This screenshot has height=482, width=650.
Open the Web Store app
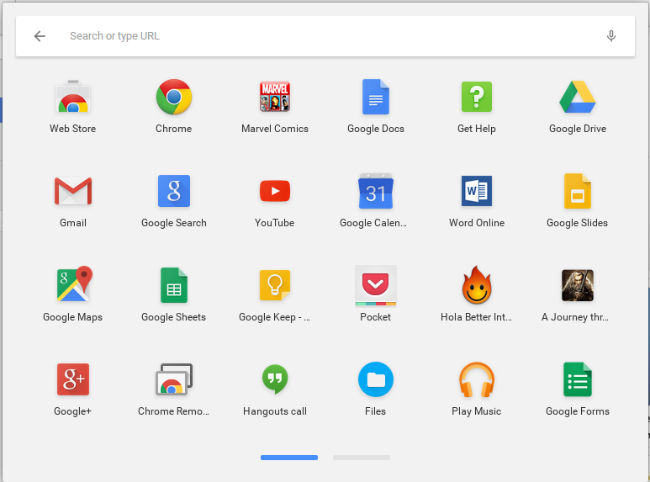pyautogui.click(x=73, y=97)
